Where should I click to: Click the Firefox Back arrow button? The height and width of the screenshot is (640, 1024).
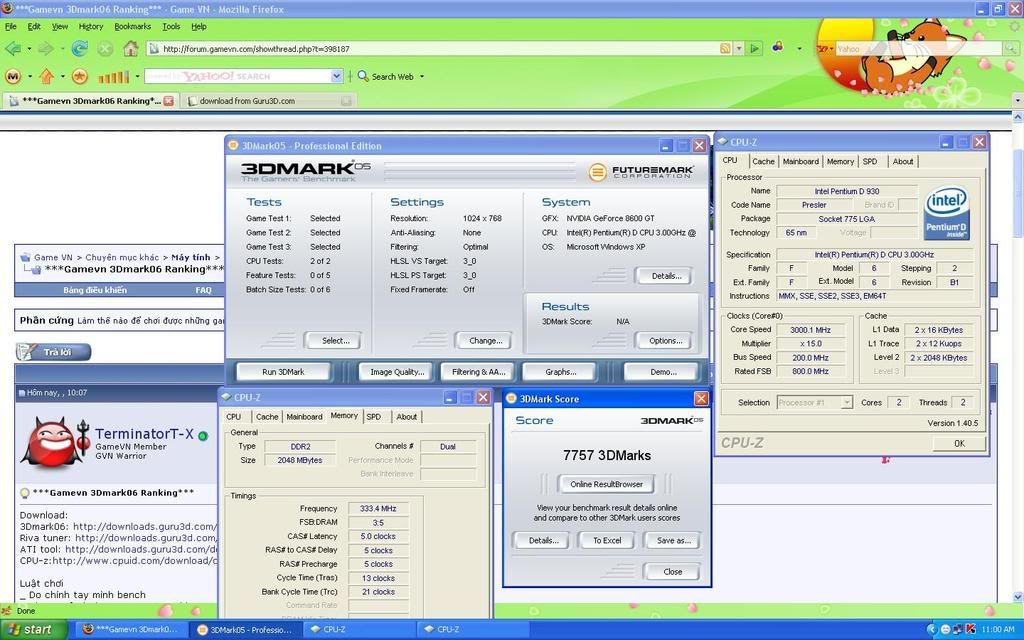point(12,48)
